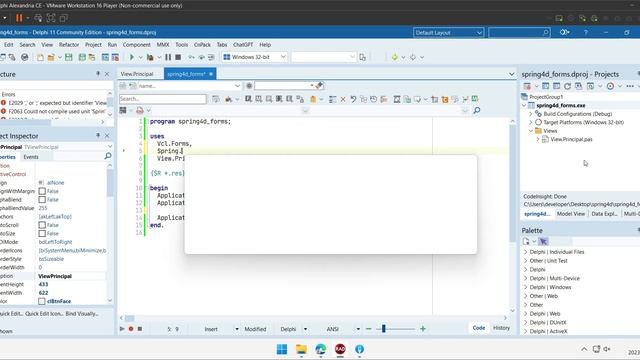Click the Save All icon in main toolbar

[82, 57]
